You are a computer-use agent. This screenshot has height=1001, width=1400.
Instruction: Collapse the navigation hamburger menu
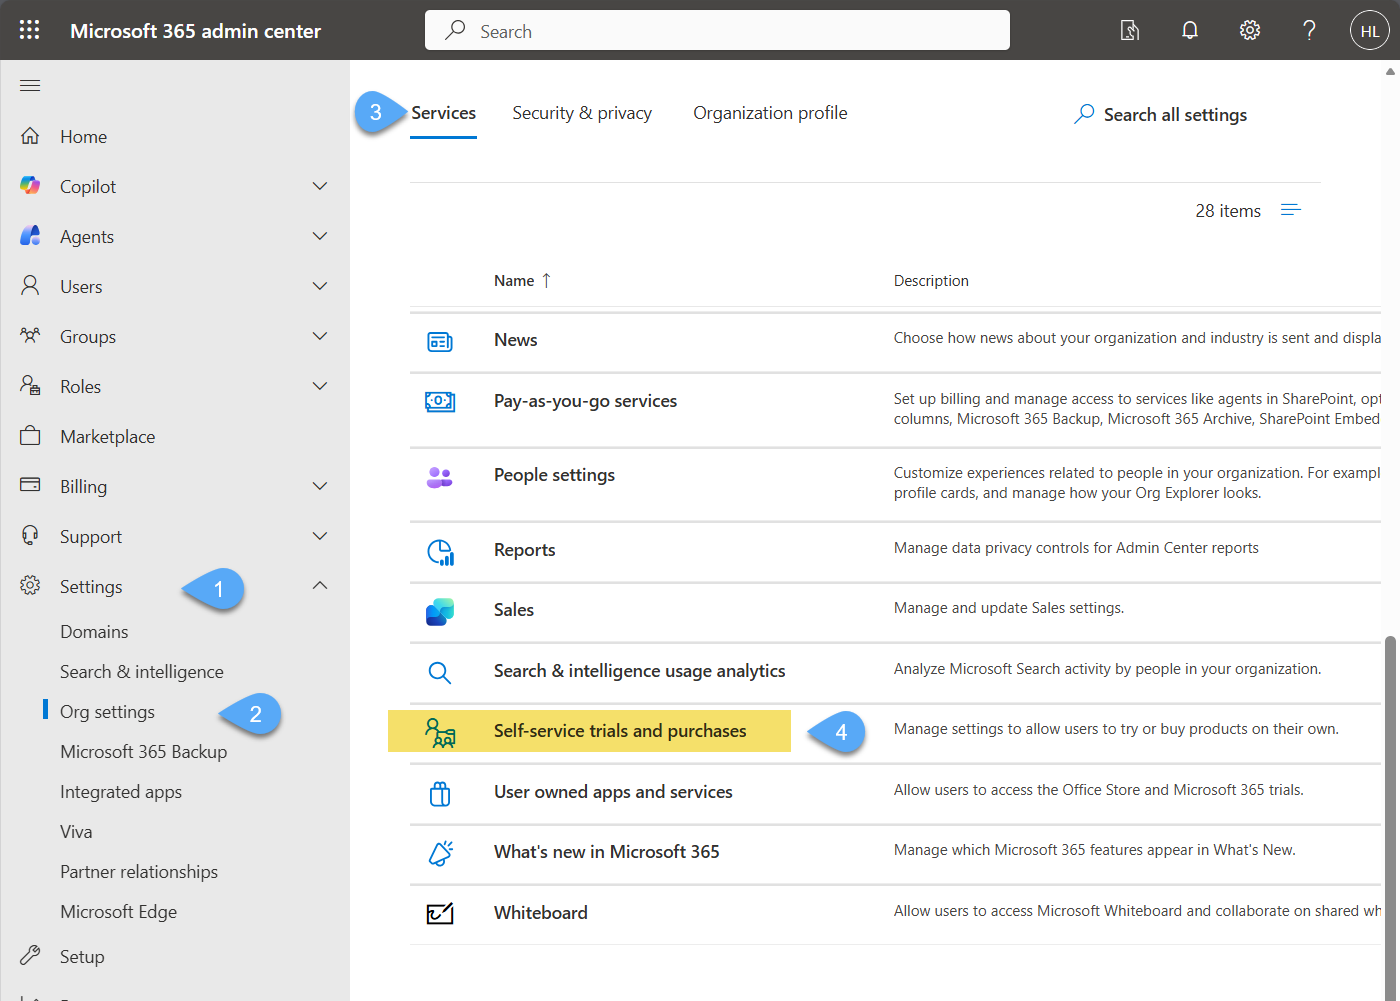click(x=30, y=86)
